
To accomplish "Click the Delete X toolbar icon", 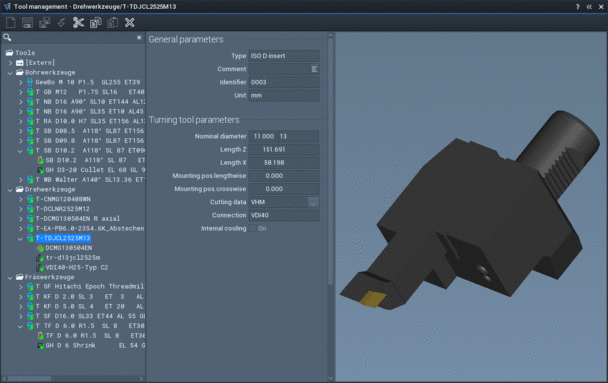I will [x=130, y=23].
